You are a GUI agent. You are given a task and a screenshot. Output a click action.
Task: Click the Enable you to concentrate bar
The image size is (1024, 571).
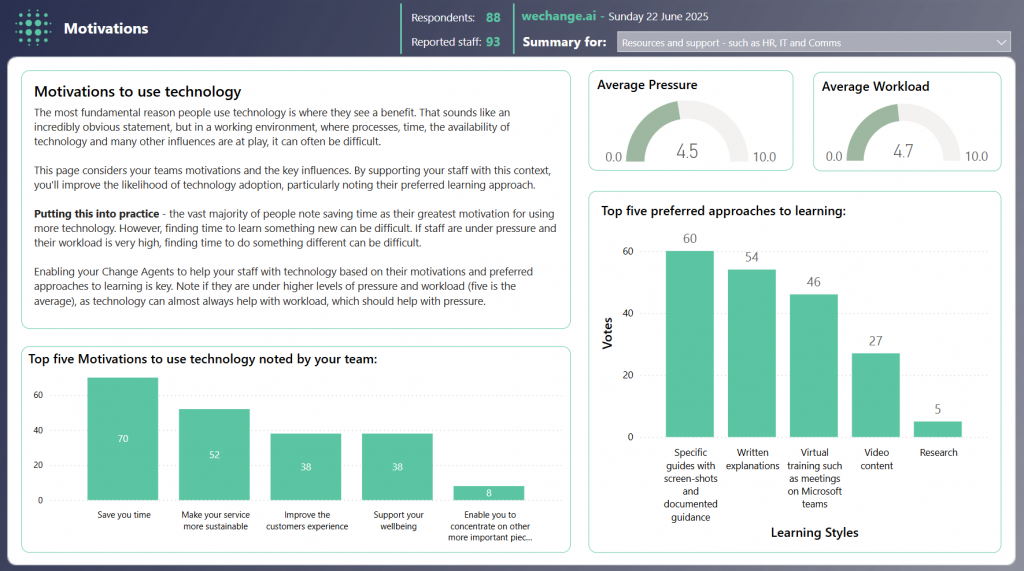point(488,493)
